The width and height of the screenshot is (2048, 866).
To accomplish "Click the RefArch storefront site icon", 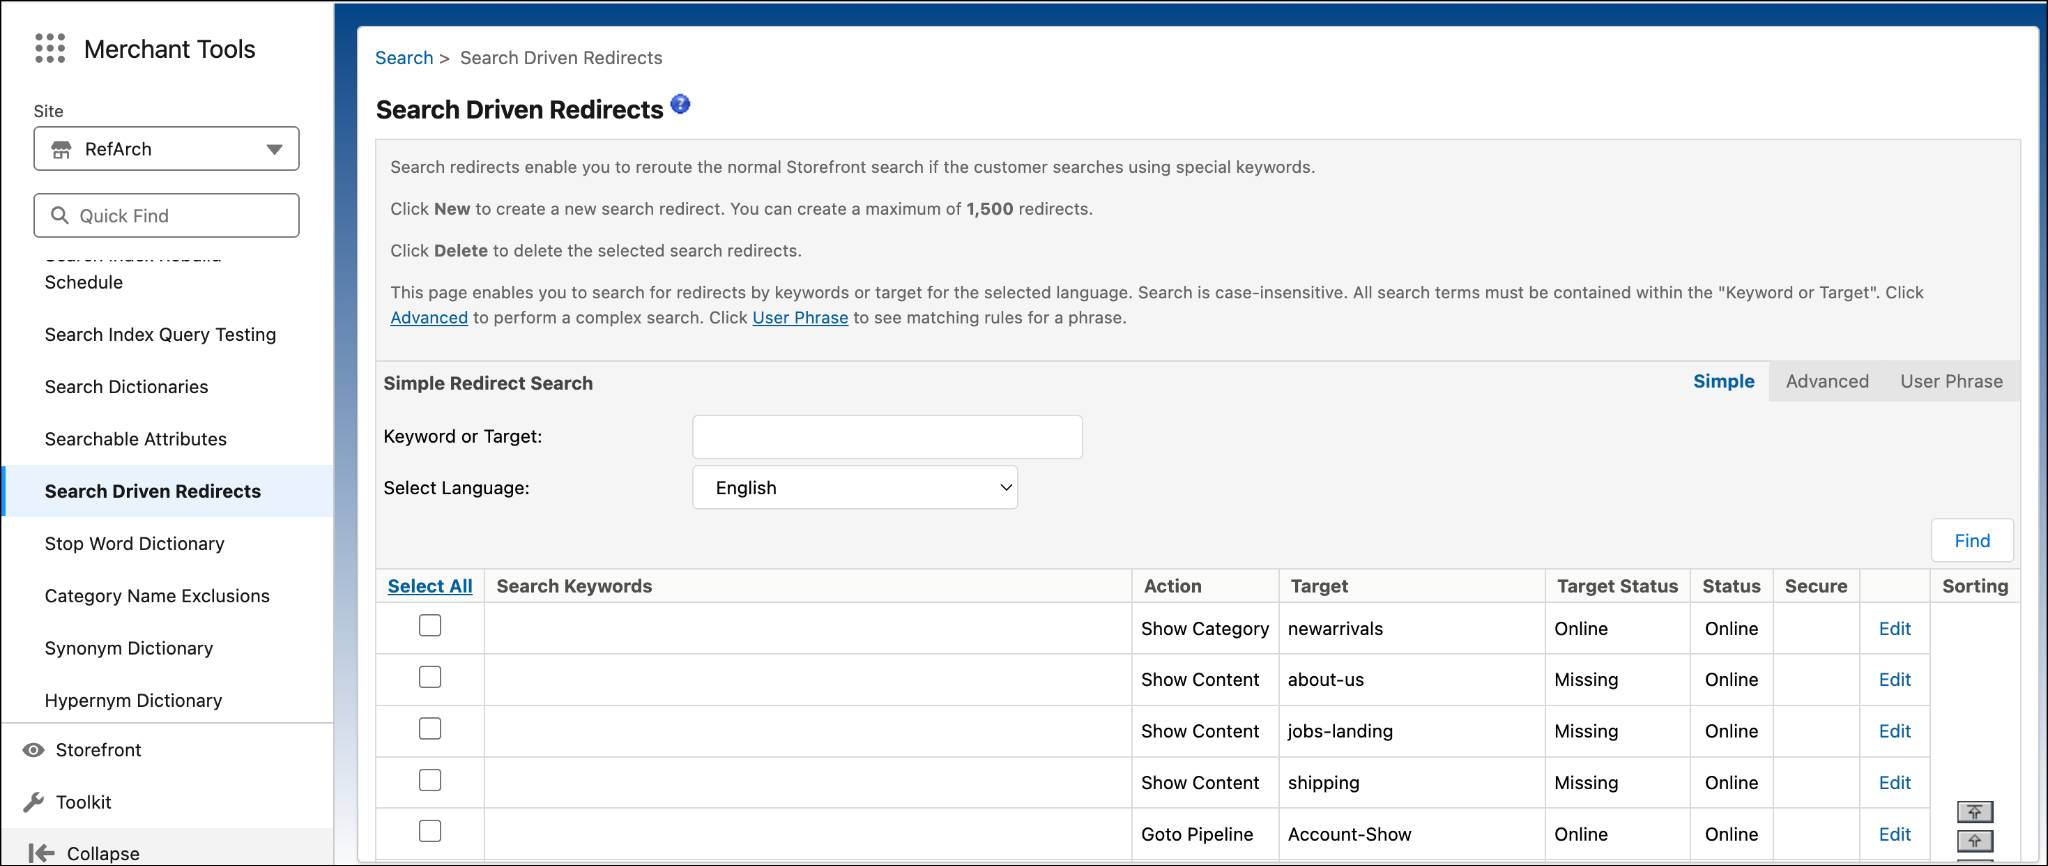I will (x=61, y=149).
